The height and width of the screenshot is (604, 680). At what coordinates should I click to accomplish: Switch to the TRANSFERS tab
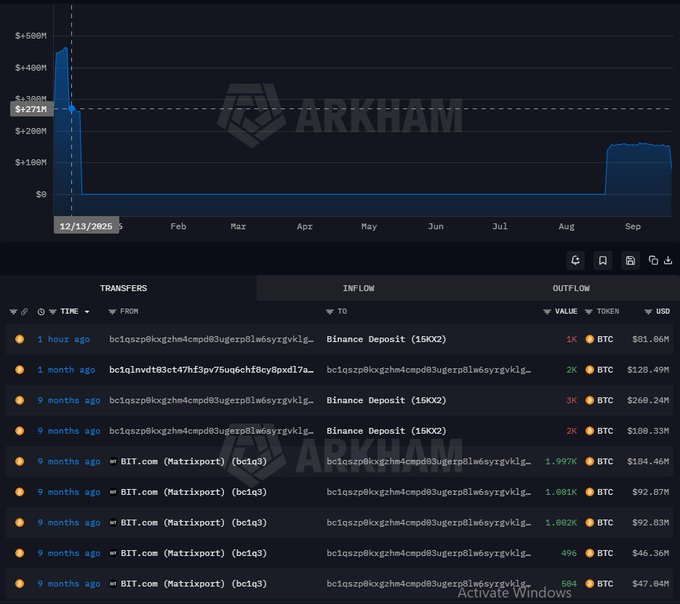[124, 288]
